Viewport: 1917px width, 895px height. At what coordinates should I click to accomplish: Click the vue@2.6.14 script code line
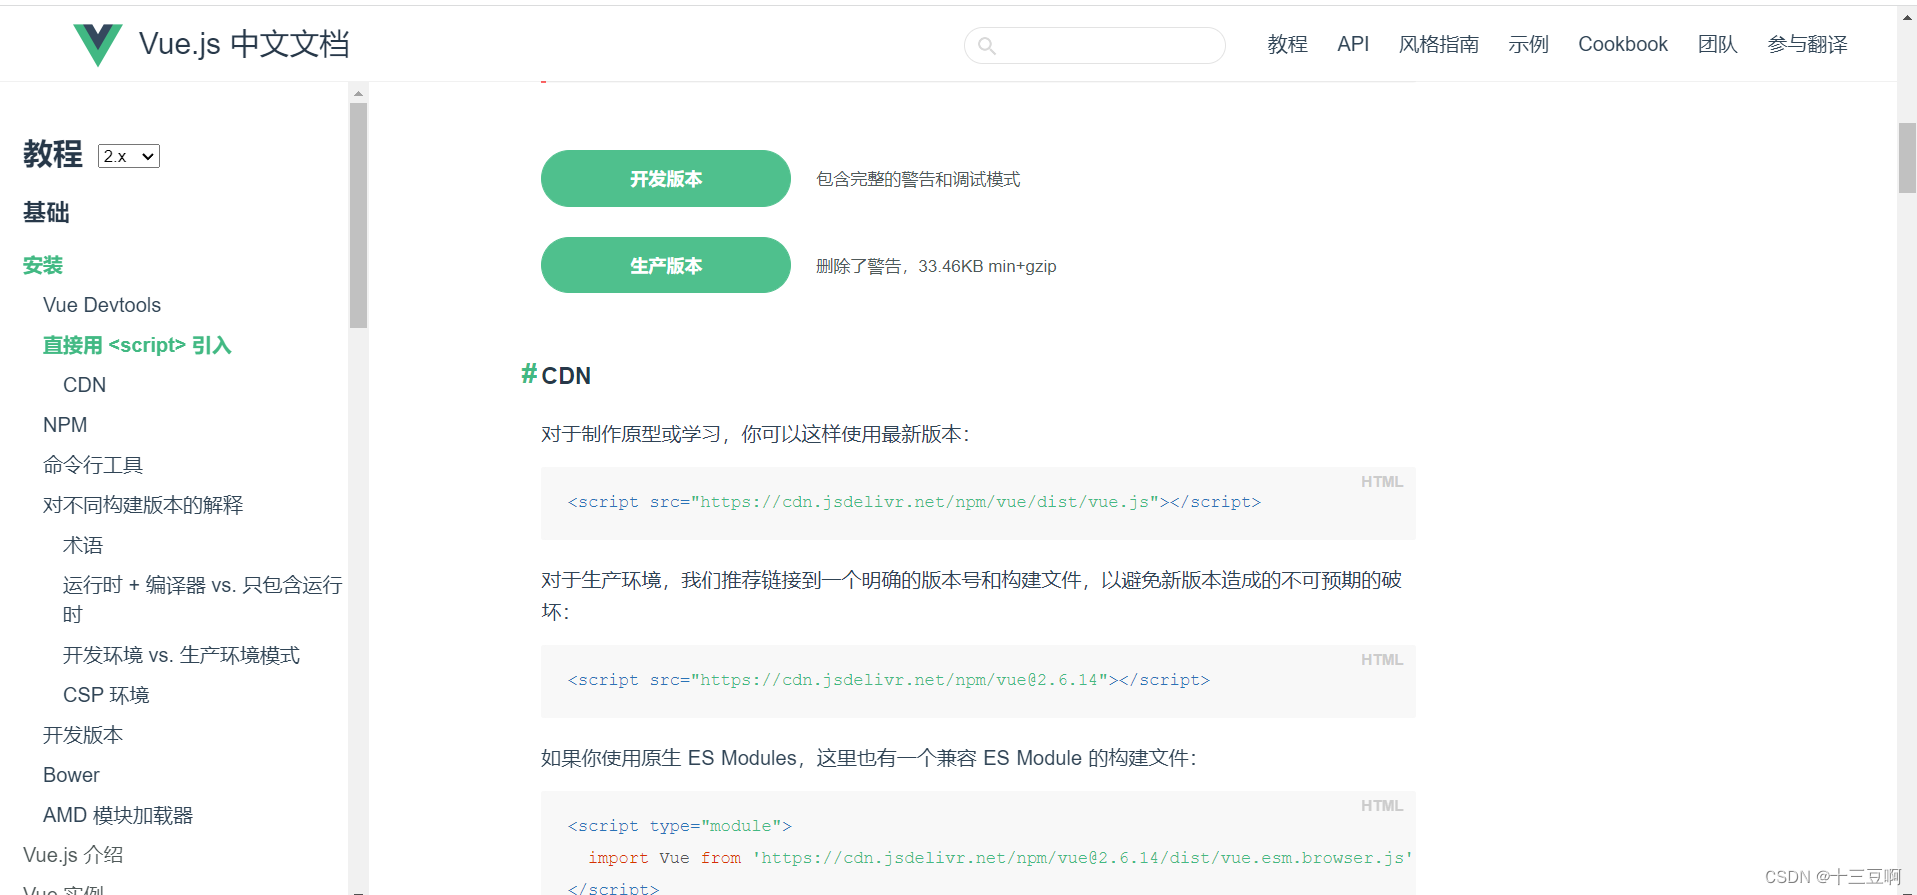[x=889, y=680]
